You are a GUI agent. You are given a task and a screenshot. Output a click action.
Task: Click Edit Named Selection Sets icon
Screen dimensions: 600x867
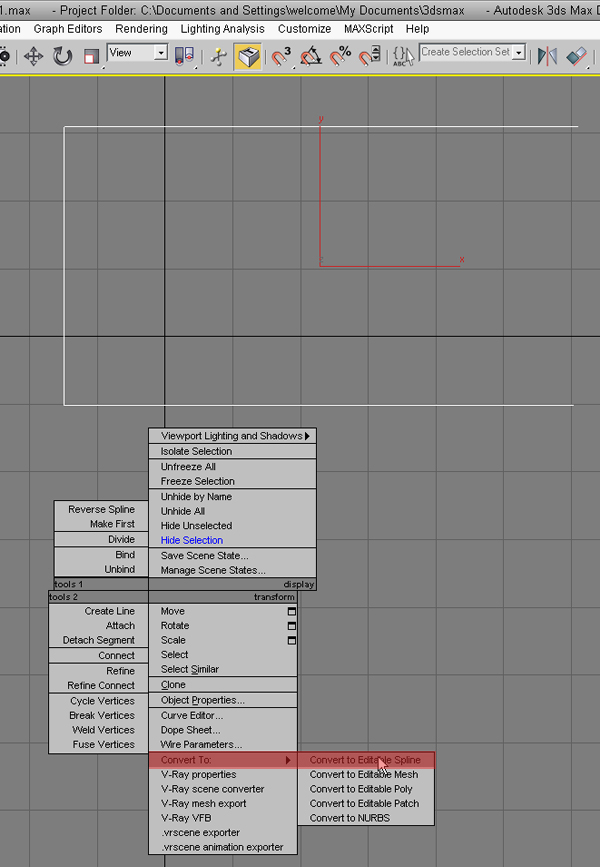pos(403,56)
